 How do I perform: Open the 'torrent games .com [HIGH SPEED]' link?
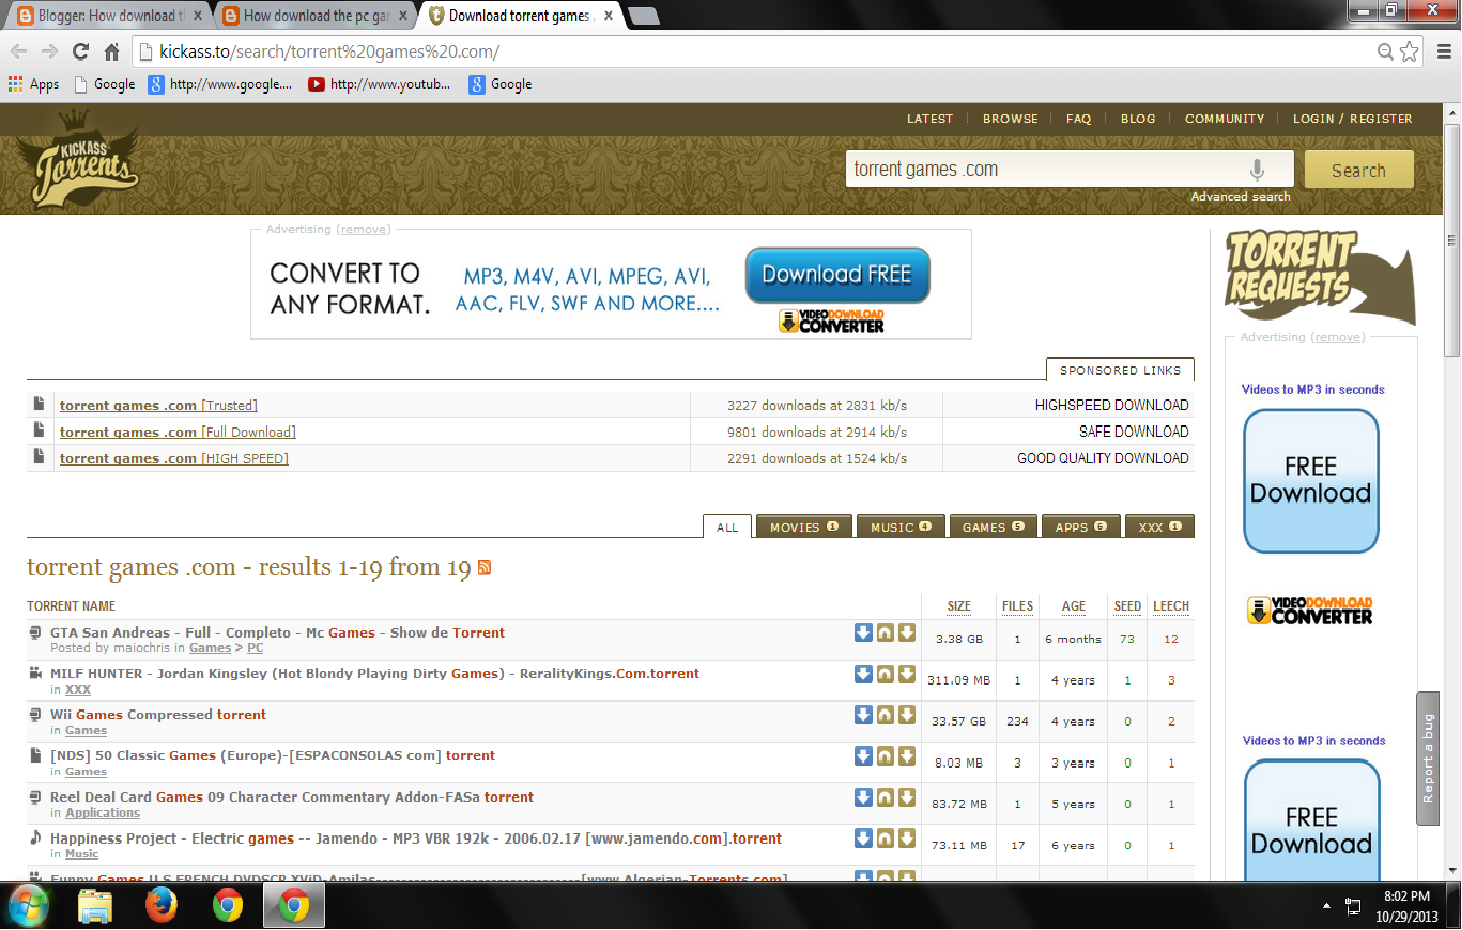tap(174, 459)
